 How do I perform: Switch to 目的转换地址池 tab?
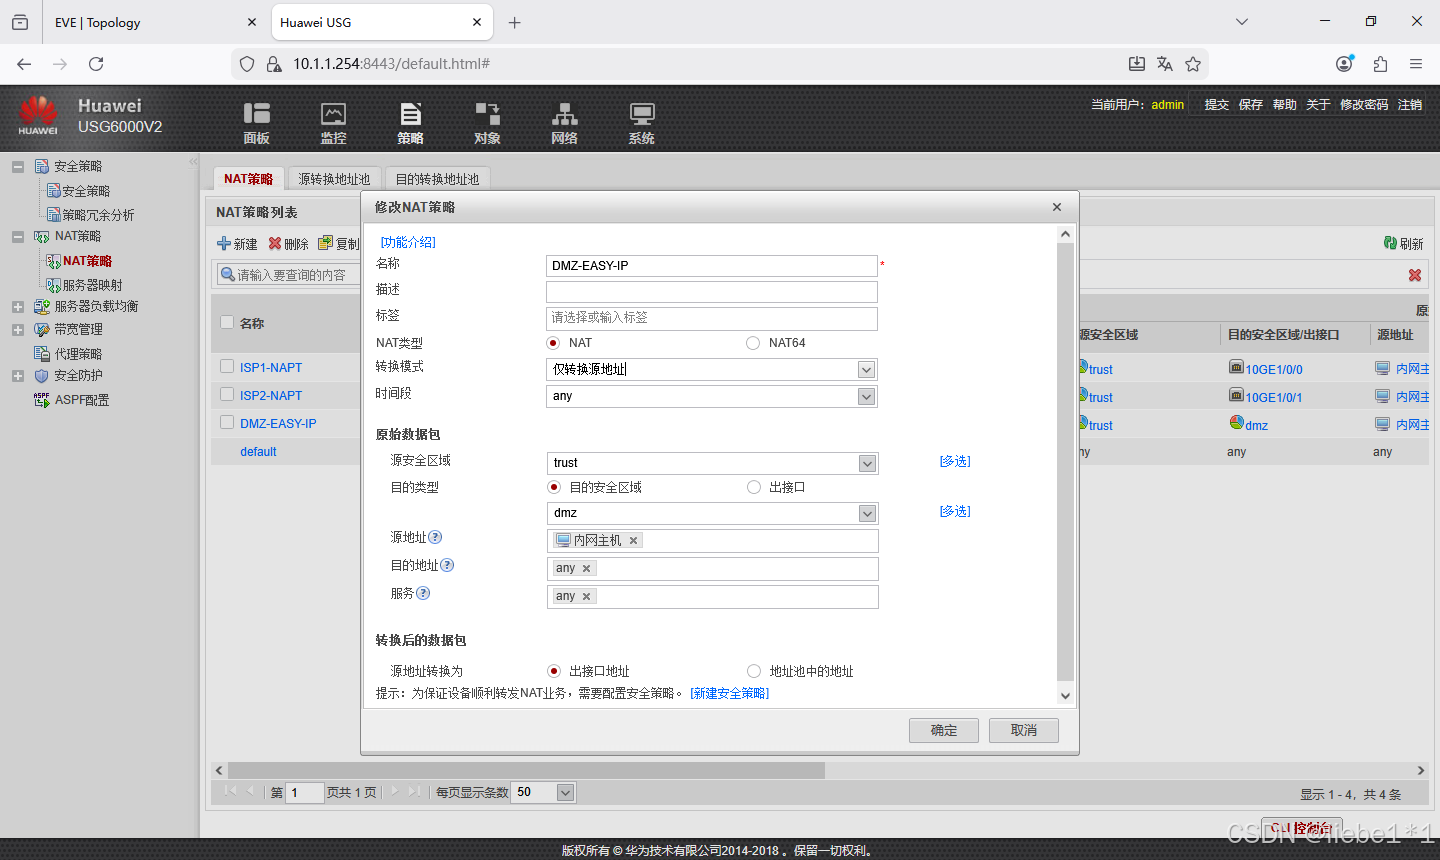(437, 179)
